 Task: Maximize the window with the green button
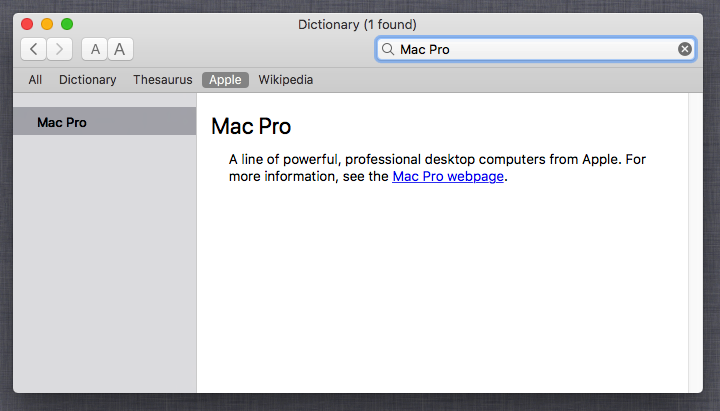[x=67, y=24]
